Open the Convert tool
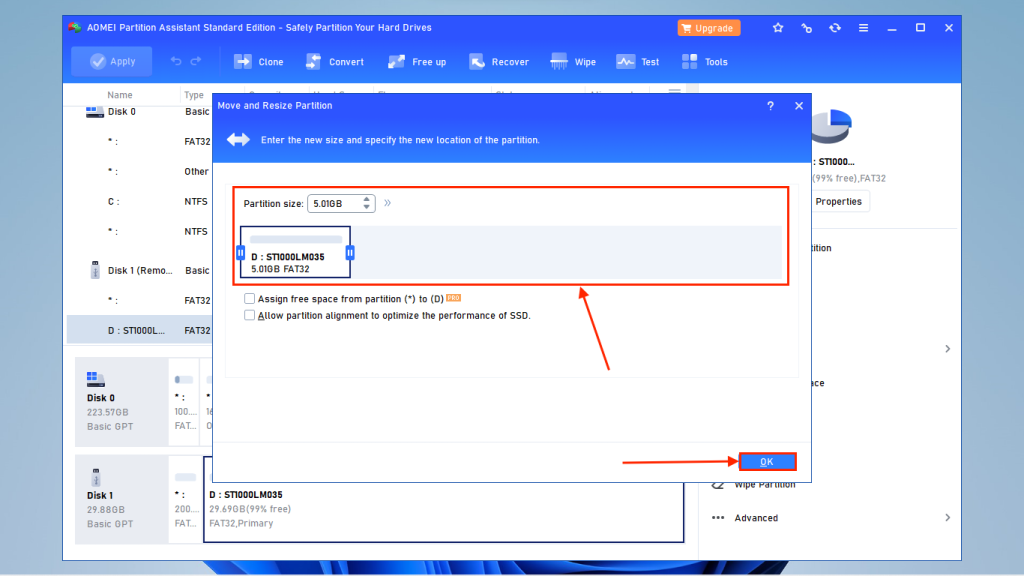Image resolution: width=1024 pixels, height=576 pixels. [x=334, y=61]
